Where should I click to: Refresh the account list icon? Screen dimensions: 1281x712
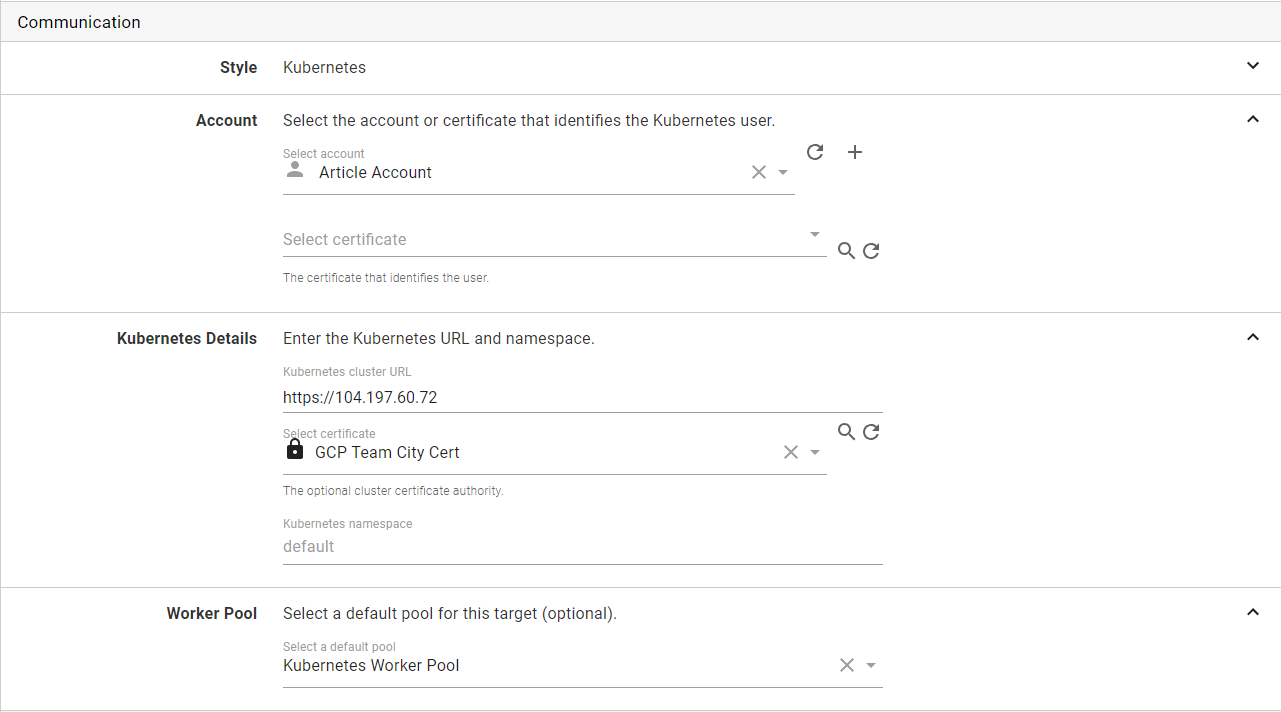(815, 152)
